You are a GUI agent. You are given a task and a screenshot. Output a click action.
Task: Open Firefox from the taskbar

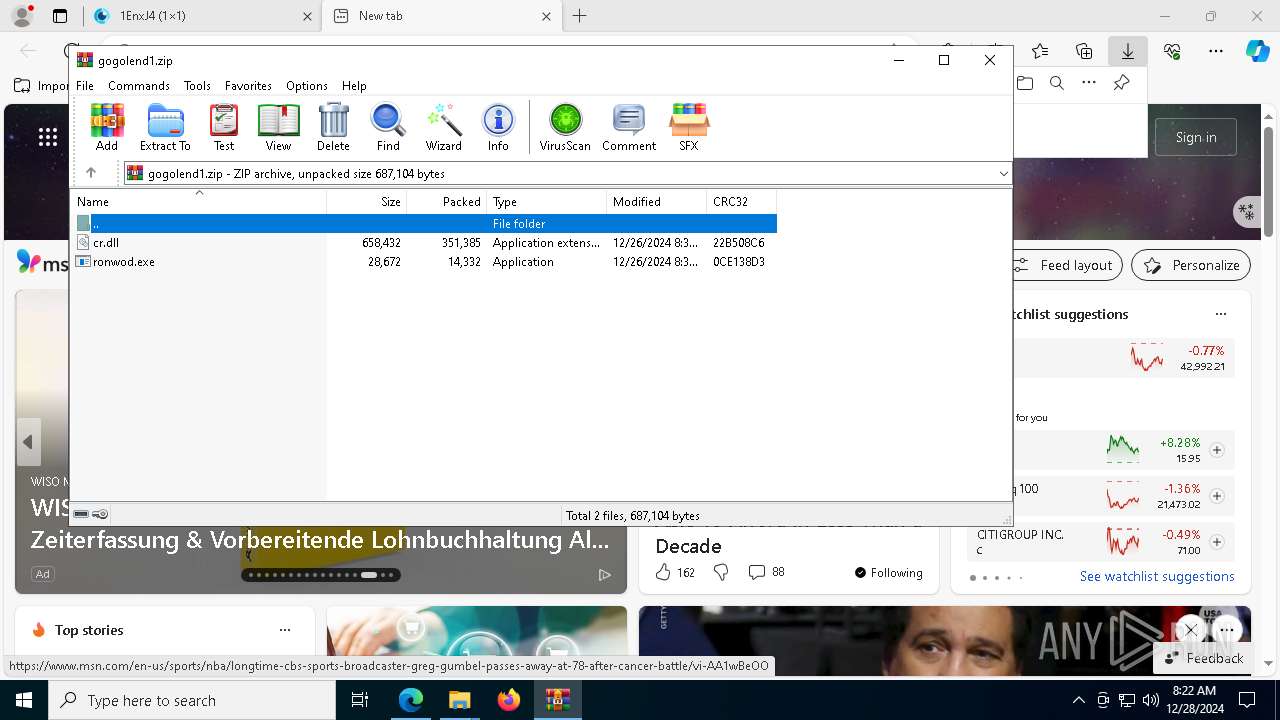(509, 700)
